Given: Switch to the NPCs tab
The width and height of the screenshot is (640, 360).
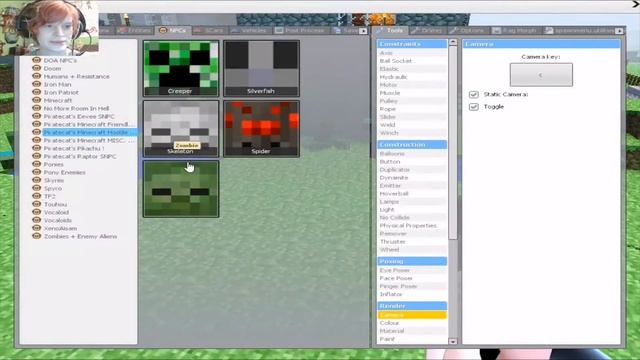Looking at the screenshot, I should pos(173,31).
